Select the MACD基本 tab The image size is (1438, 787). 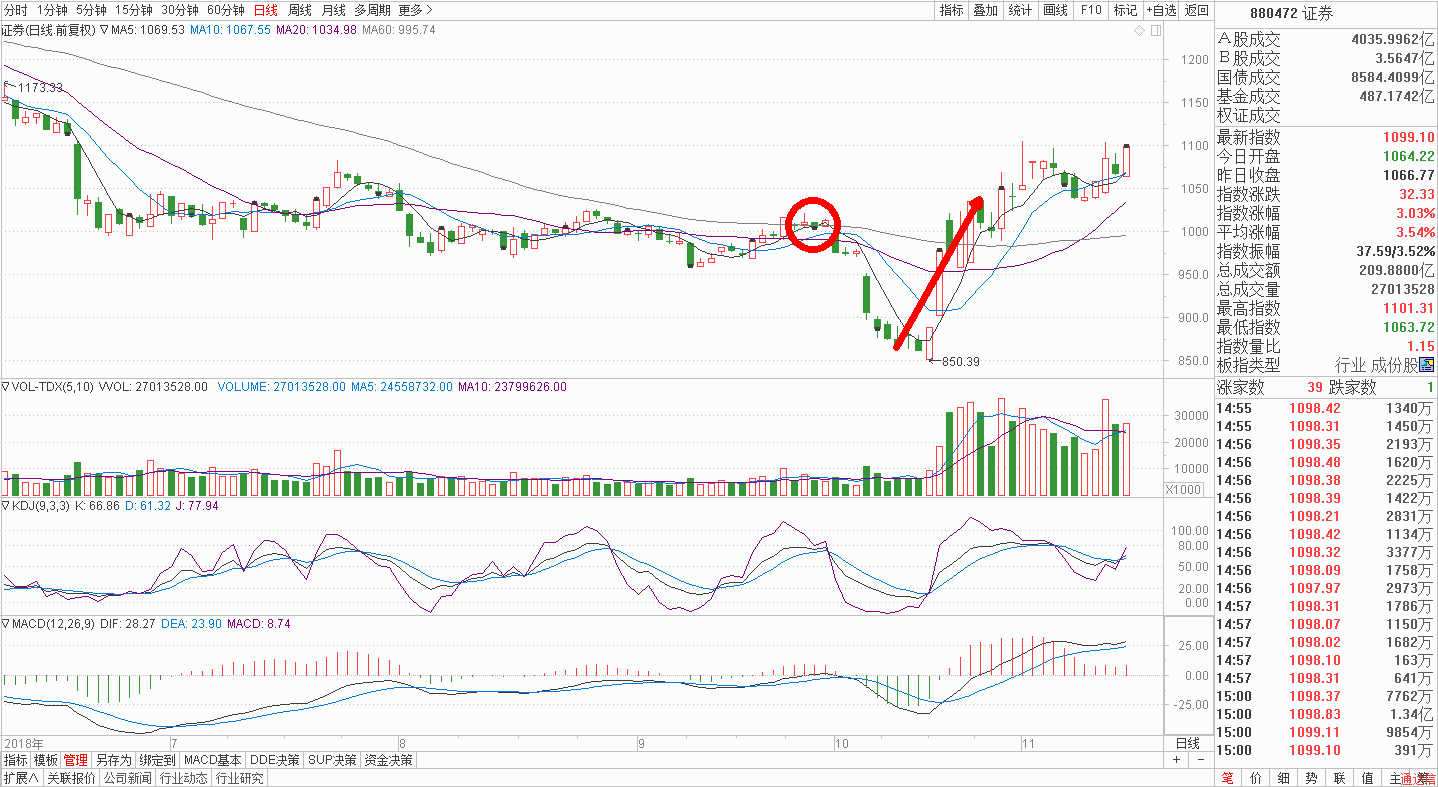[212, 760]
